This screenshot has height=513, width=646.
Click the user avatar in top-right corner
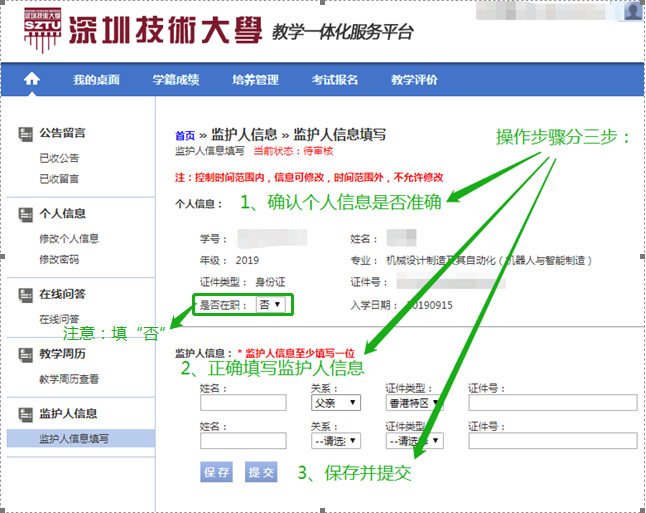point(632,10)
